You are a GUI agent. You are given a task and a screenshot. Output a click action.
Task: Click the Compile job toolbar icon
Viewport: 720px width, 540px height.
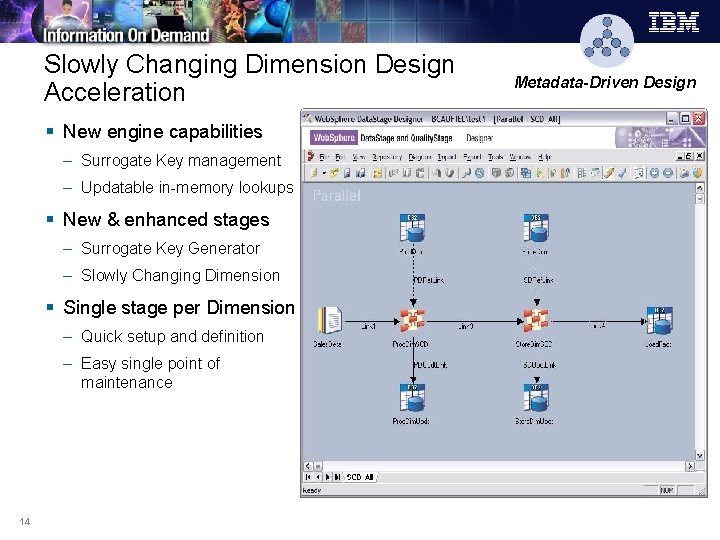(x=526, y=173)
